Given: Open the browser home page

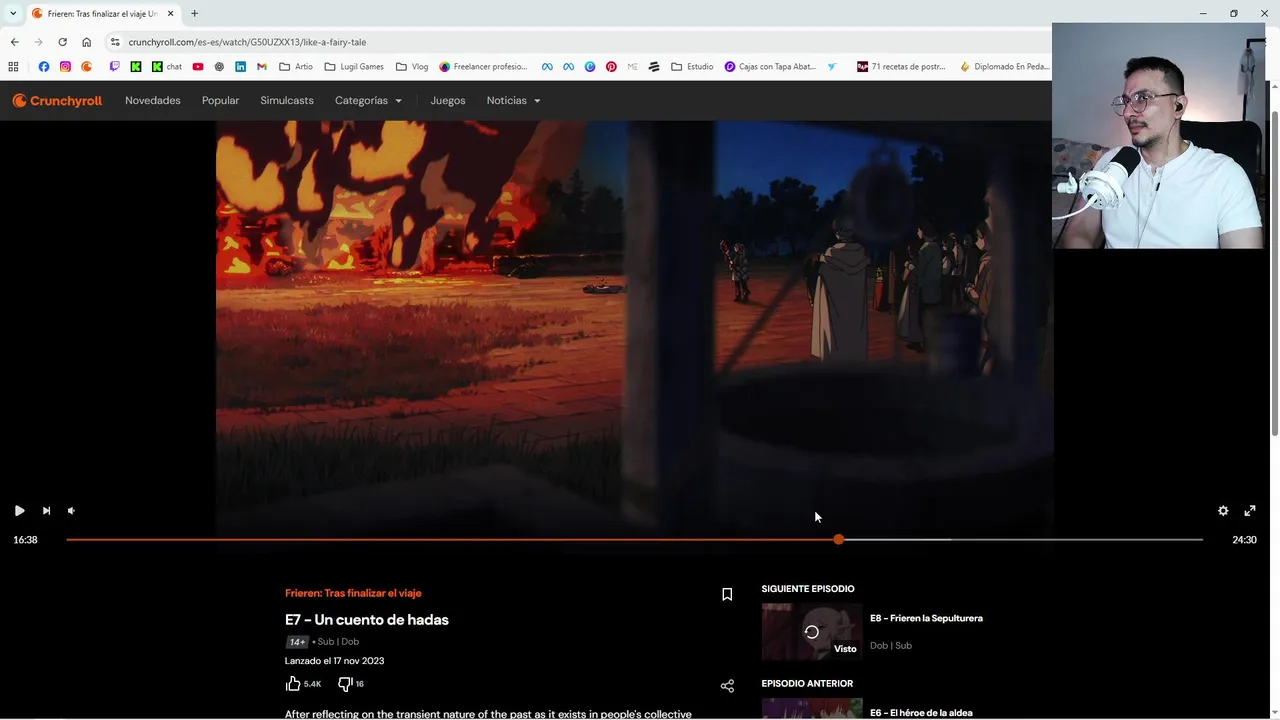Looking at the screenshot, I should (x=86, y=42).
